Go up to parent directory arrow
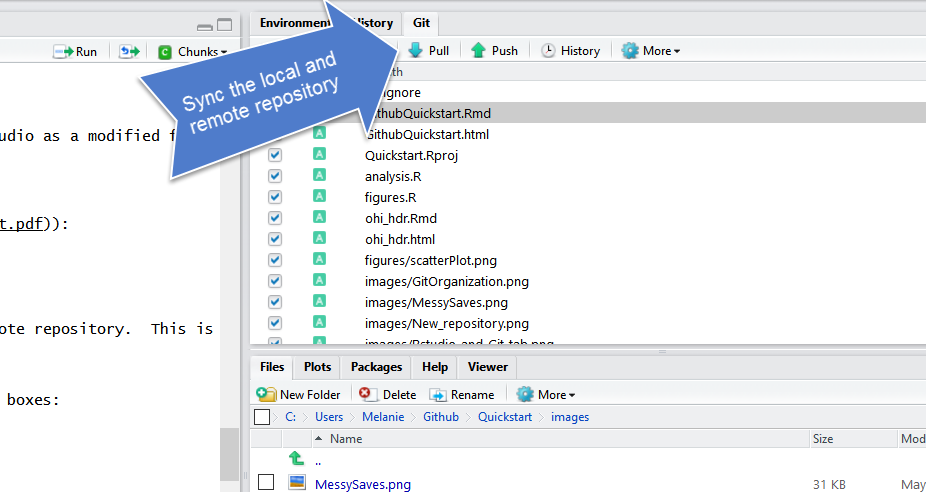The width and height of the screenshot is (926, 492). (296, 458)
